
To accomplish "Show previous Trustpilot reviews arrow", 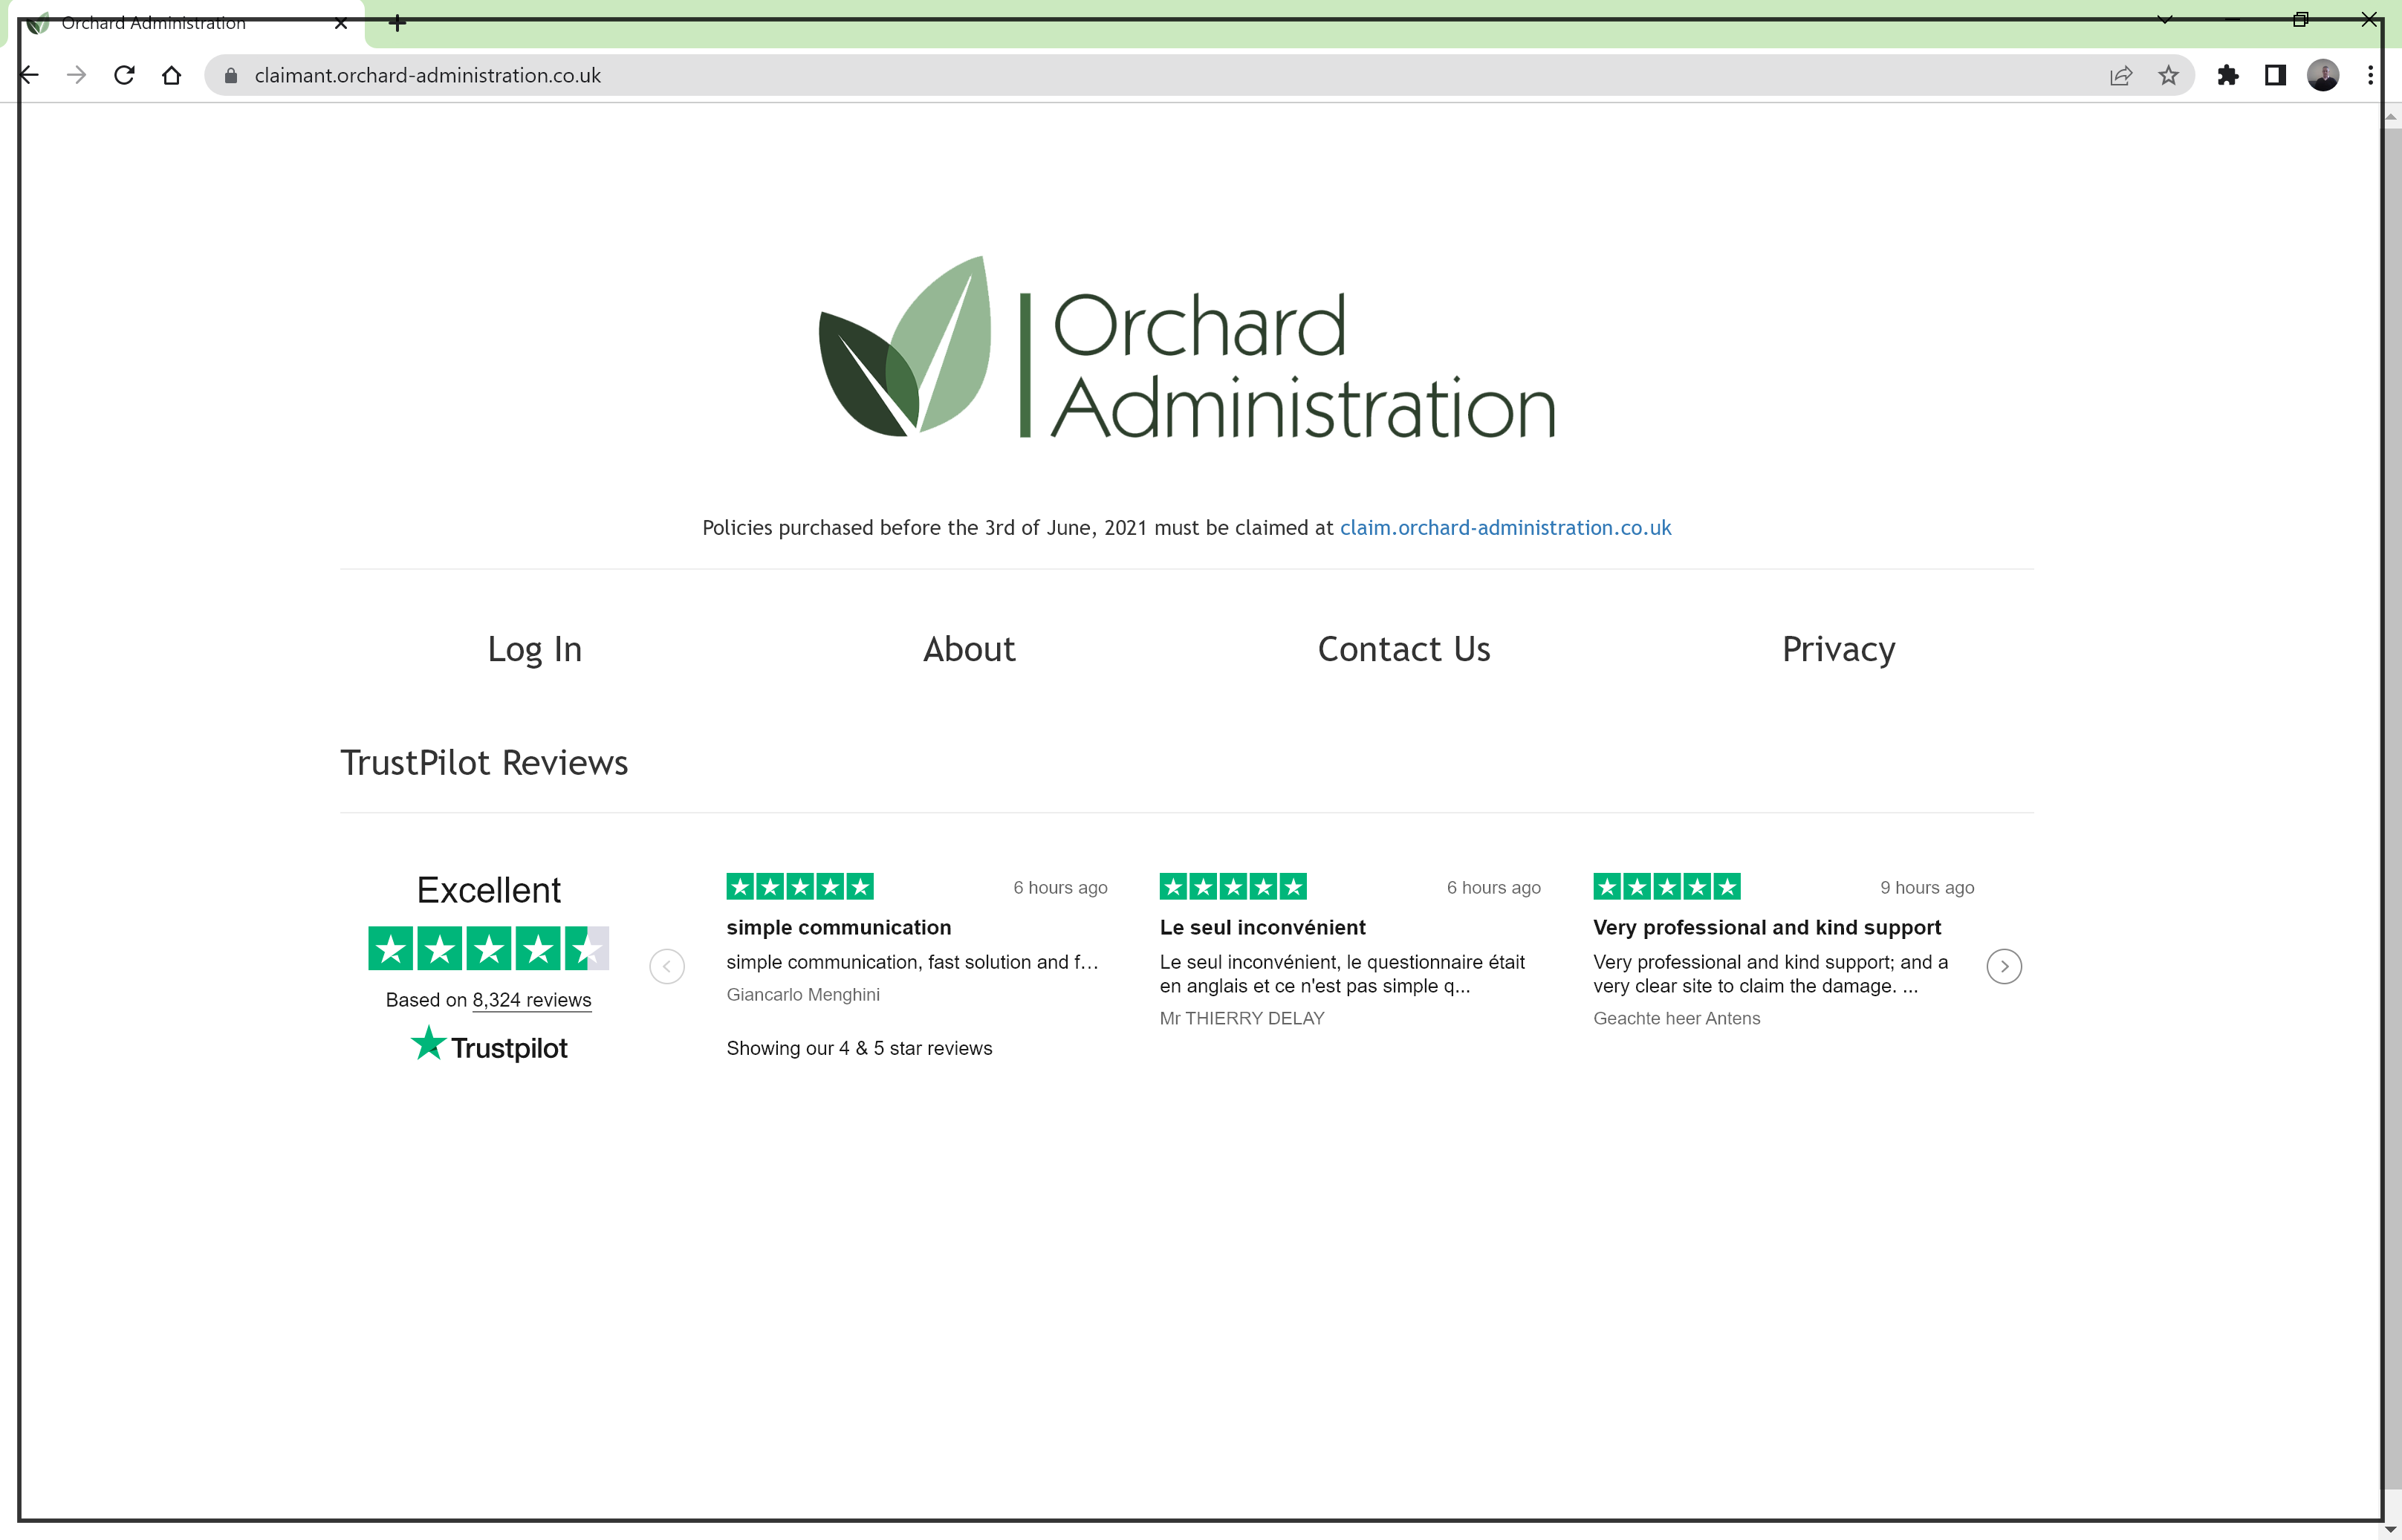I will tap(667, 966).
